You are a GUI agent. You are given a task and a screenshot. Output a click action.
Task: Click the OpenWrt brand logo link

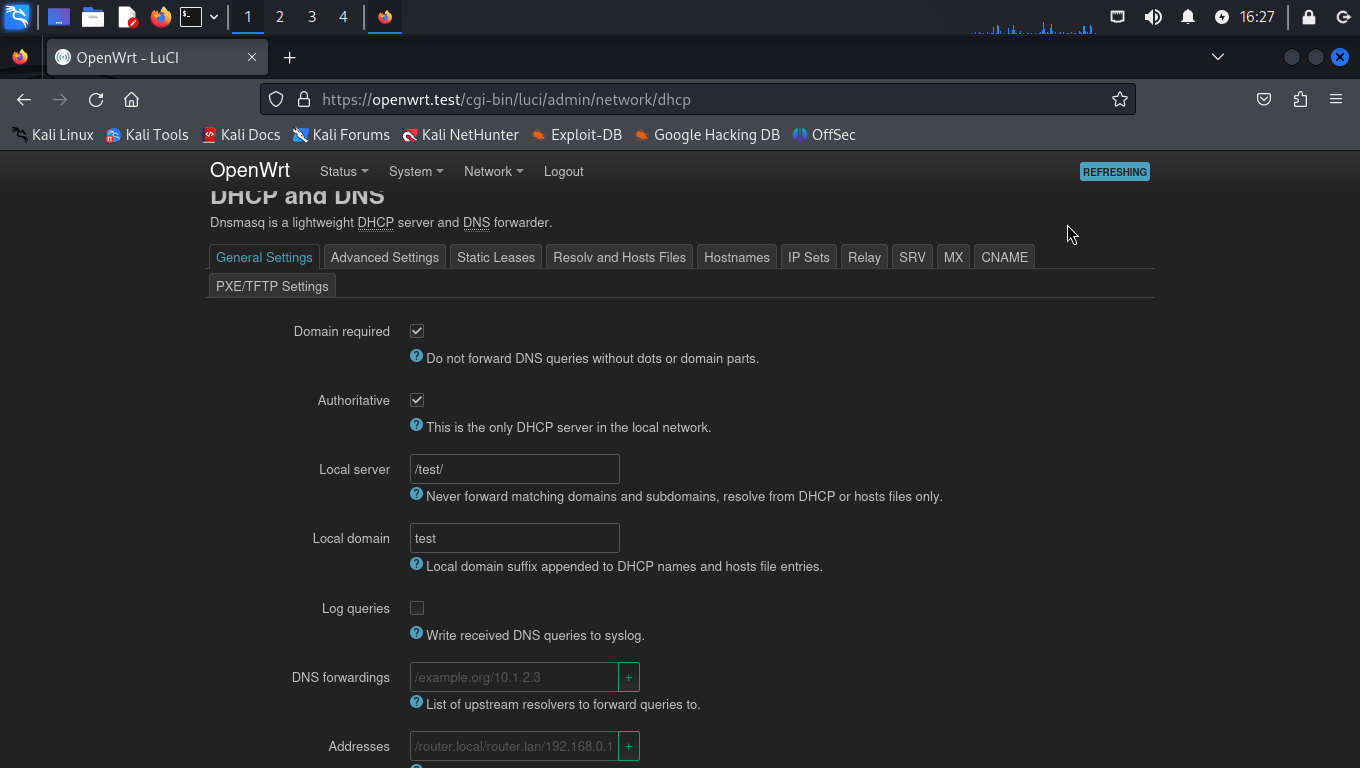250,171
